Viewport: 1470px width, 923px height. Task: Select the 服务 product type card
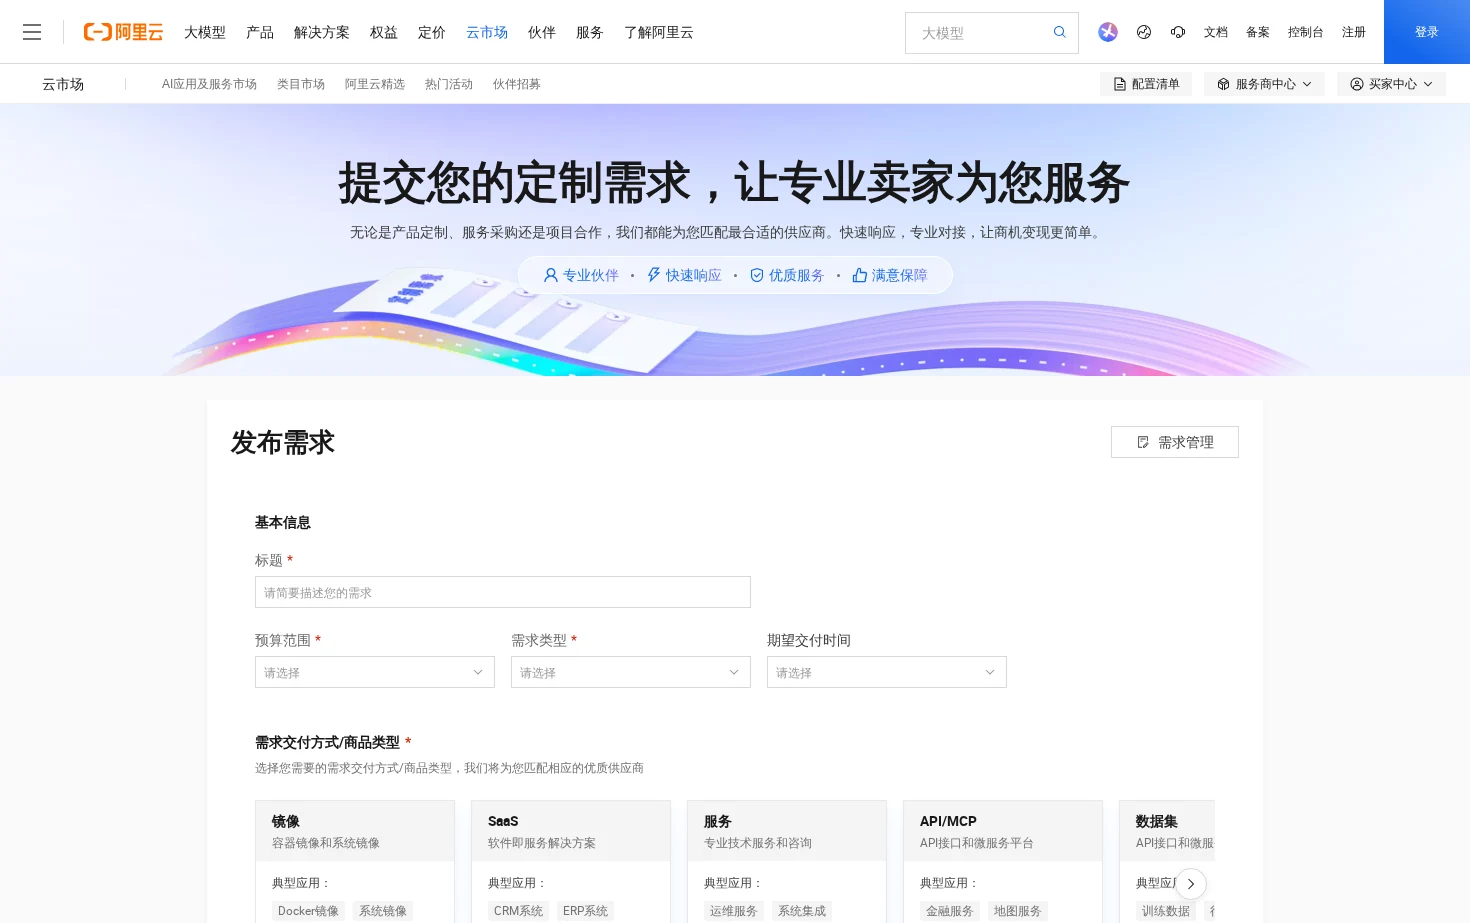(x=787, y=861)
